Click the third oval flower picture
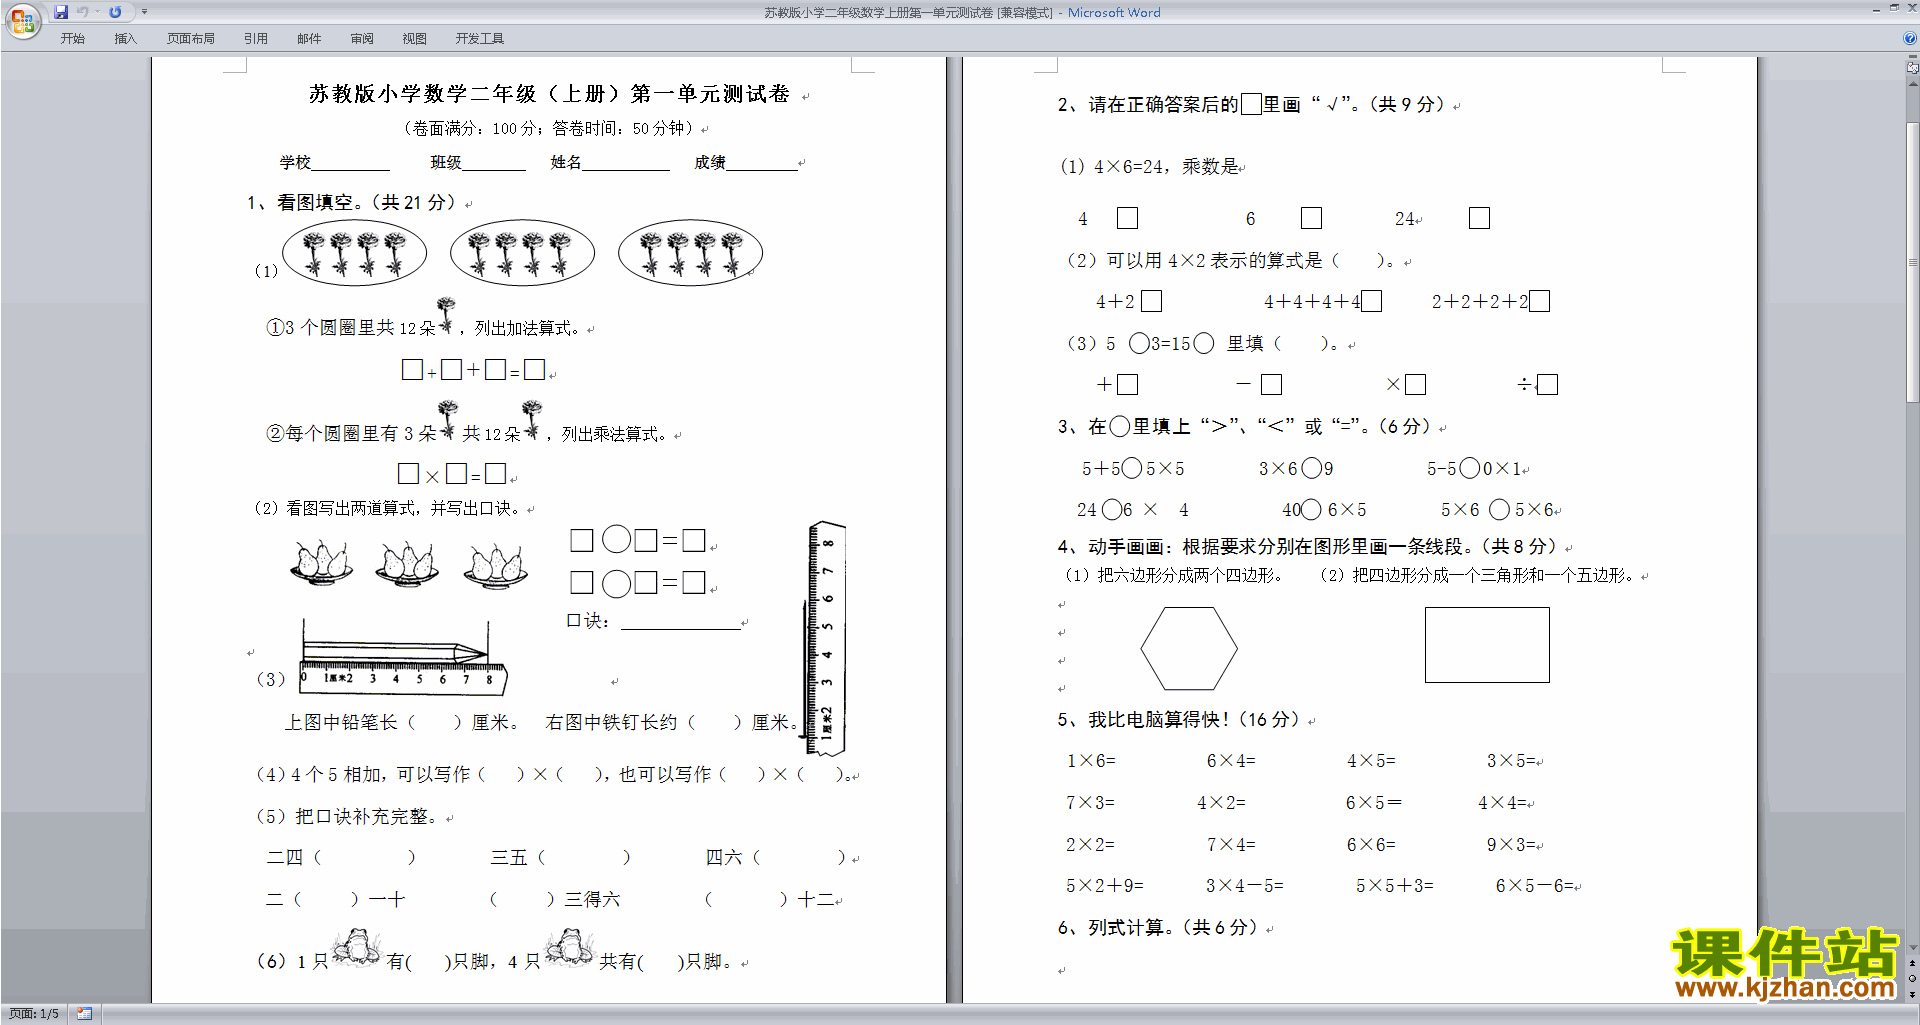The width and height of the screenshot is (1920, 1025). coord(691,253)
